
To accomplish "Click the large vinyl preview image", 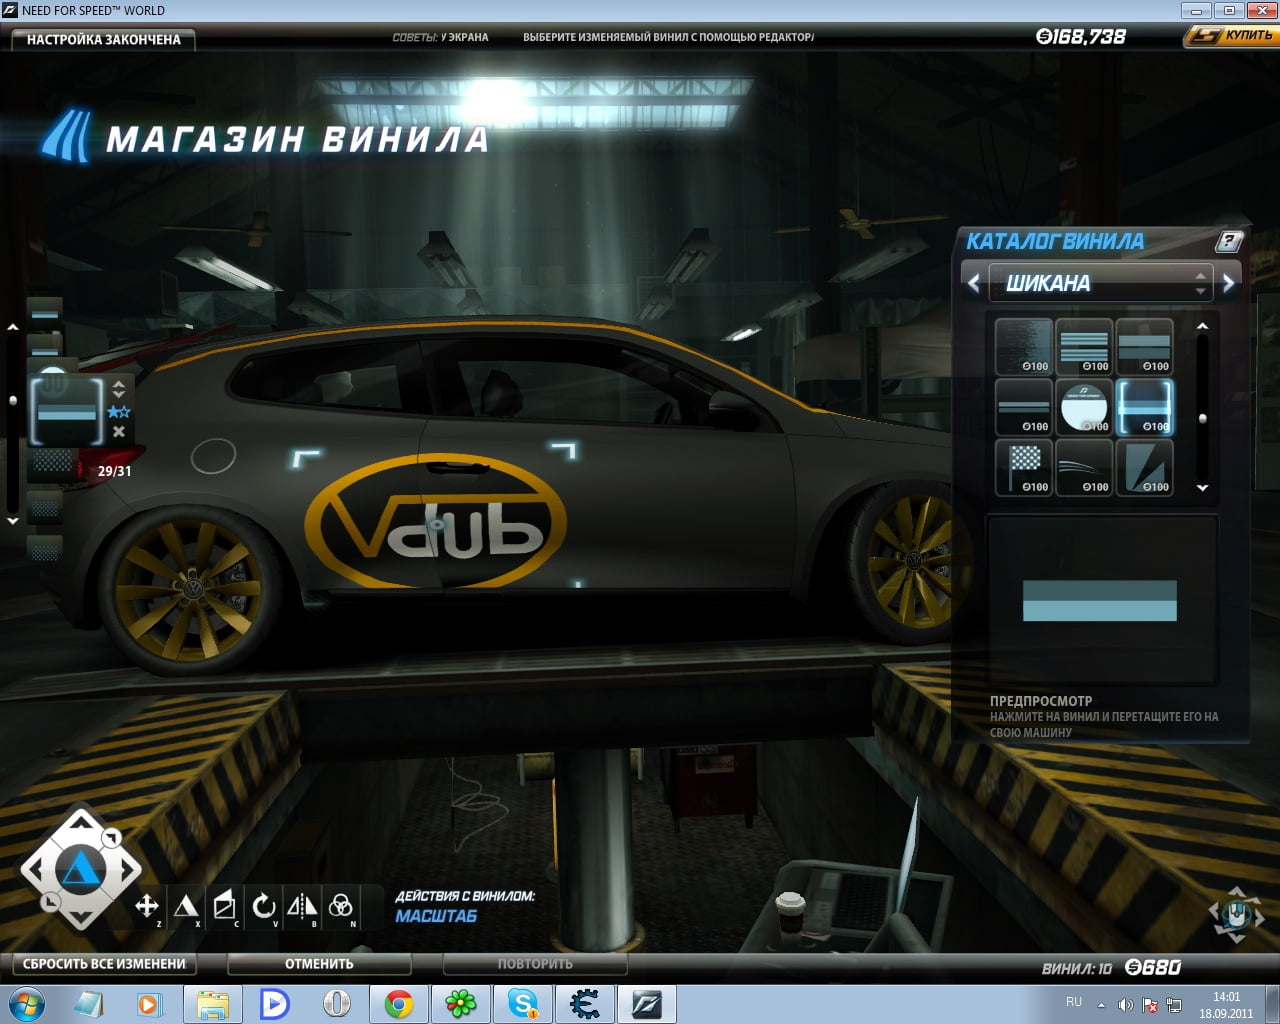I will (x=1100, y=600).
